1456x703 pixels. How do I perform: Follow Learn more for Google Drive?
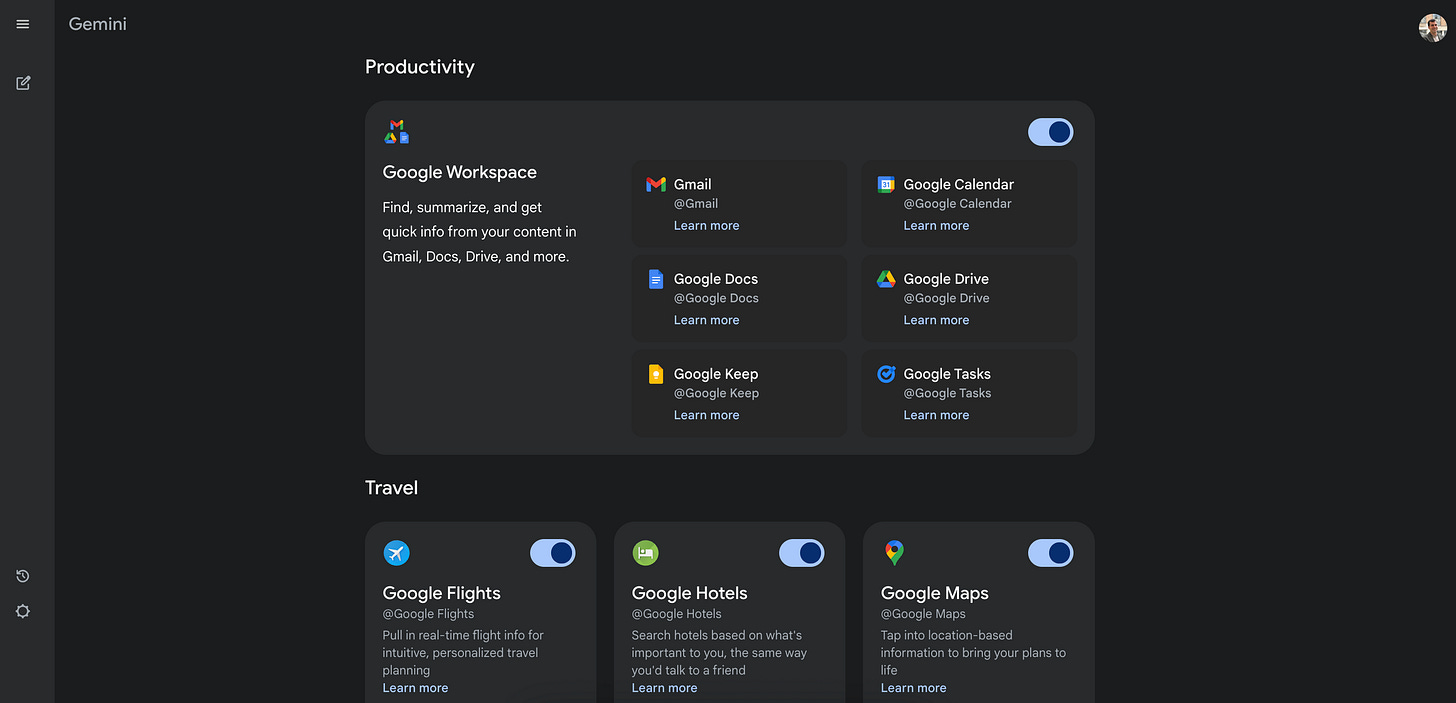click(x=937, y=321)
